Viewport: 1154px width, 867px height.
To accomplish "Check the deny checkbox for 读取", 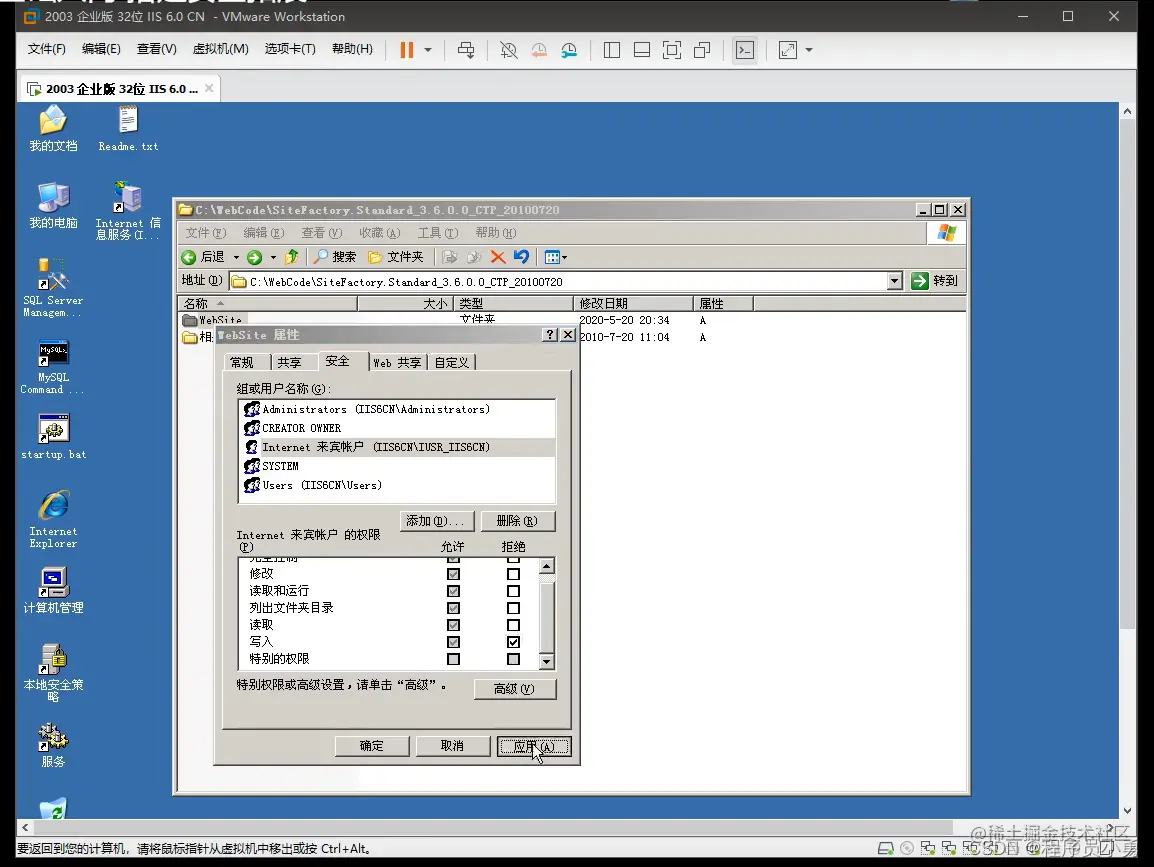I will [x=513, y=625].
